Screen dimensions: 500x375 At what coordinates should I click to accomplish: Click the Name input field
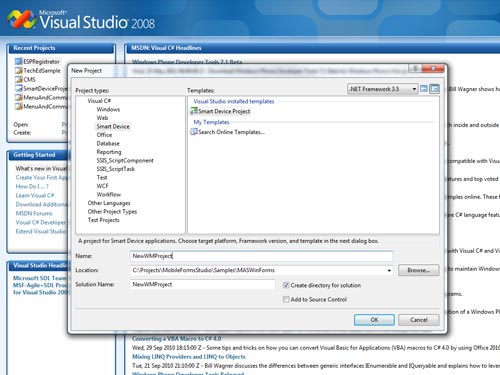262,256
